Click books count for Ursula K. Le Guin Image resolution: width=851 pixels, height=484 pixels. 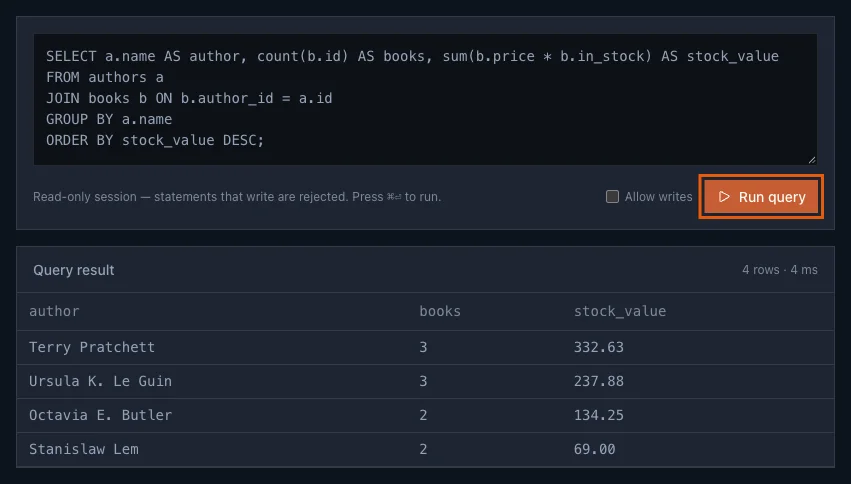[423, 381]
